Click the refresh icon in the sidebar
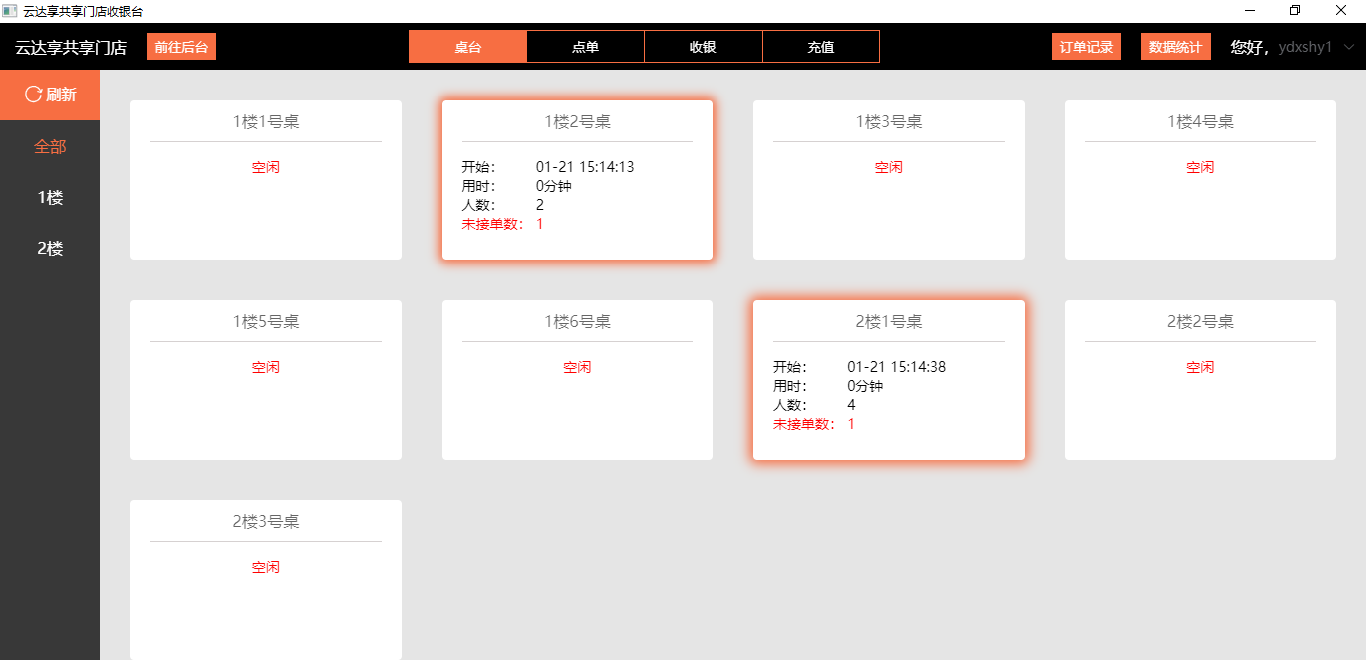The height and width of the screenshot is (660, 1366). [x=33, y=94]
